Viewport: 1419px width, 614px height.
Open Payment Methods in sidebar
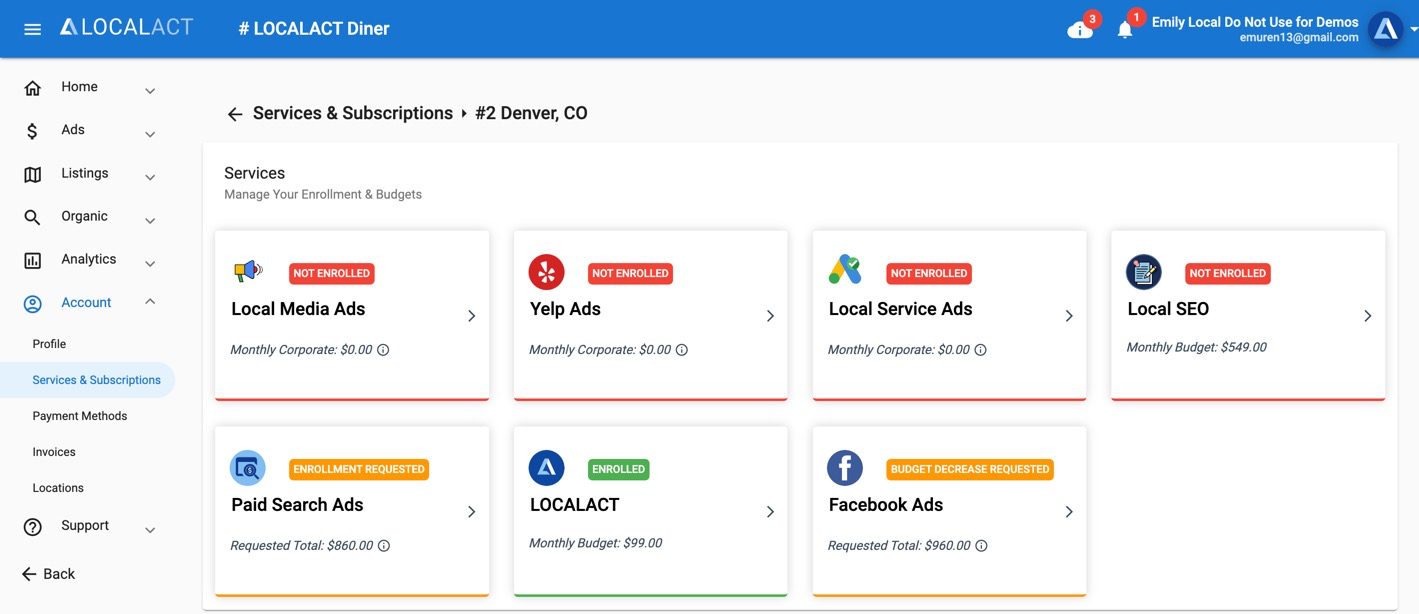(x=80, y=416)
